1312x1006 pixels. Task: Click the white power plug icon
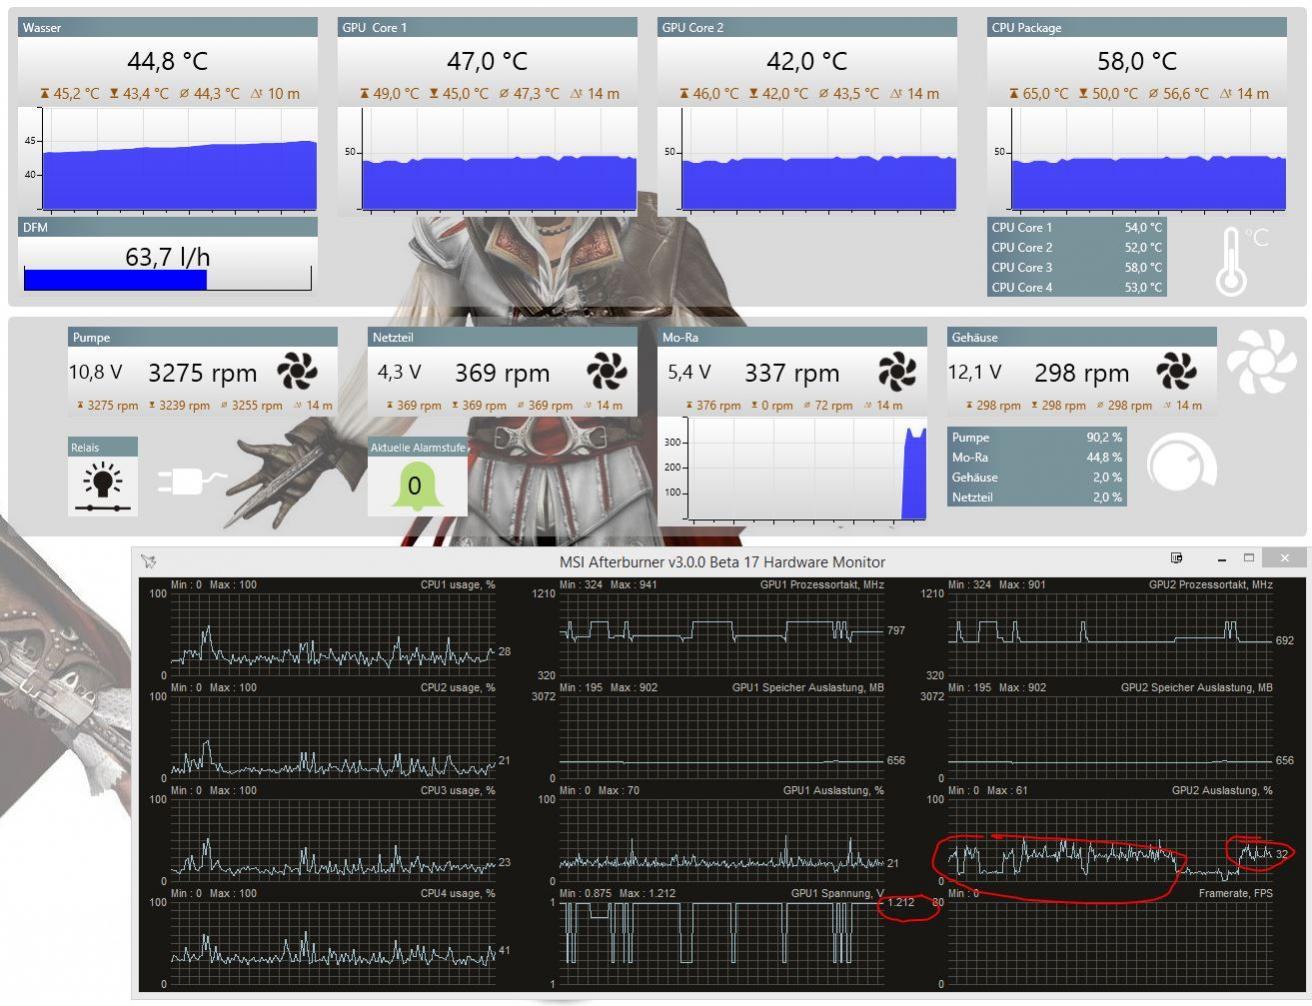point(193,483)
